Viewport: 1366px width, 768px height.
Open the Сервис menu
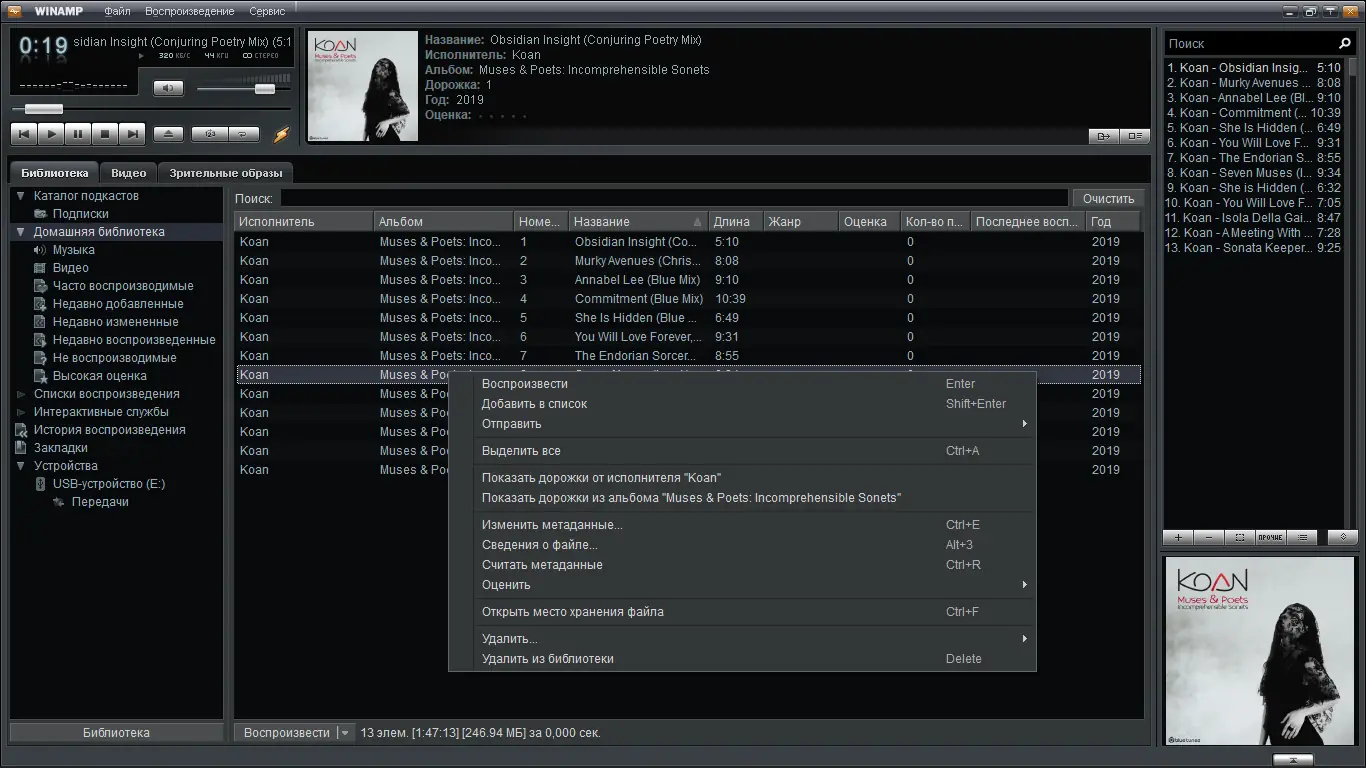click(x=267, y=11)
